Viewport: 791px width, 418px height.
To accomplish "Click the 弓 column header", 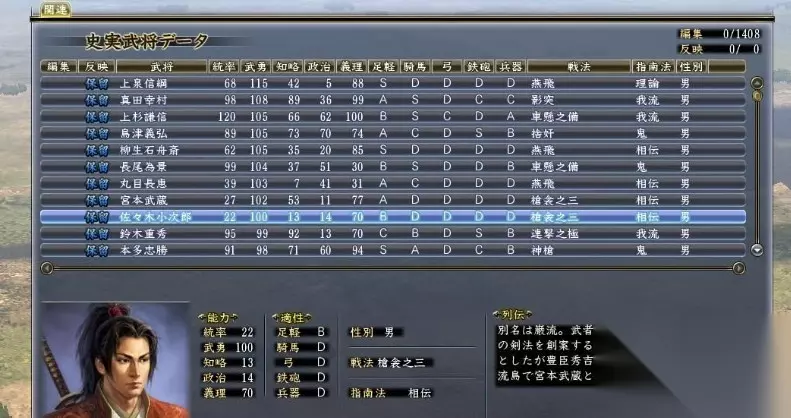I will [x=447, y=67].
